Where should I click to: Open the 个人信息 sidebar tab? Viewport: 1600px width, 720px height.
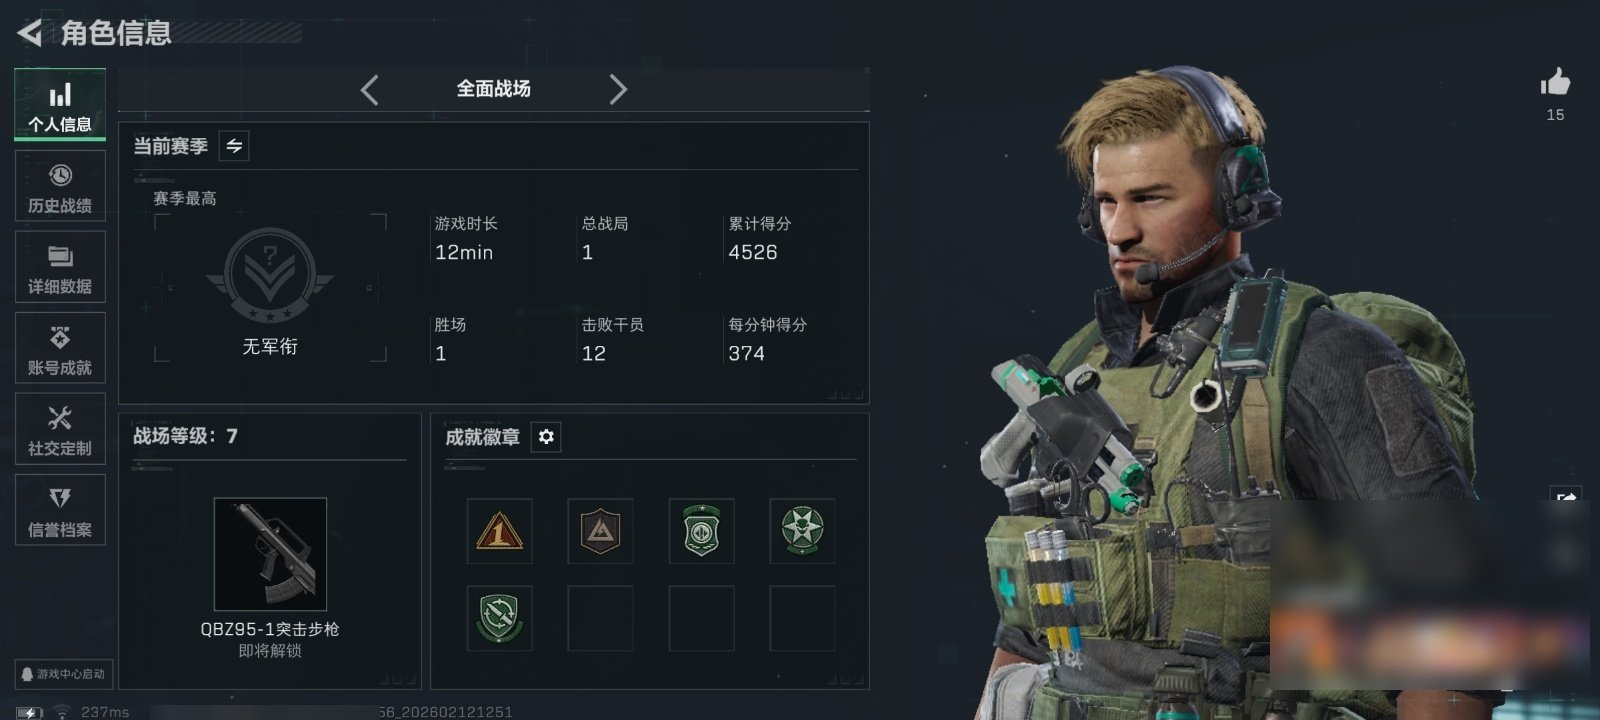tap(60, 105)
